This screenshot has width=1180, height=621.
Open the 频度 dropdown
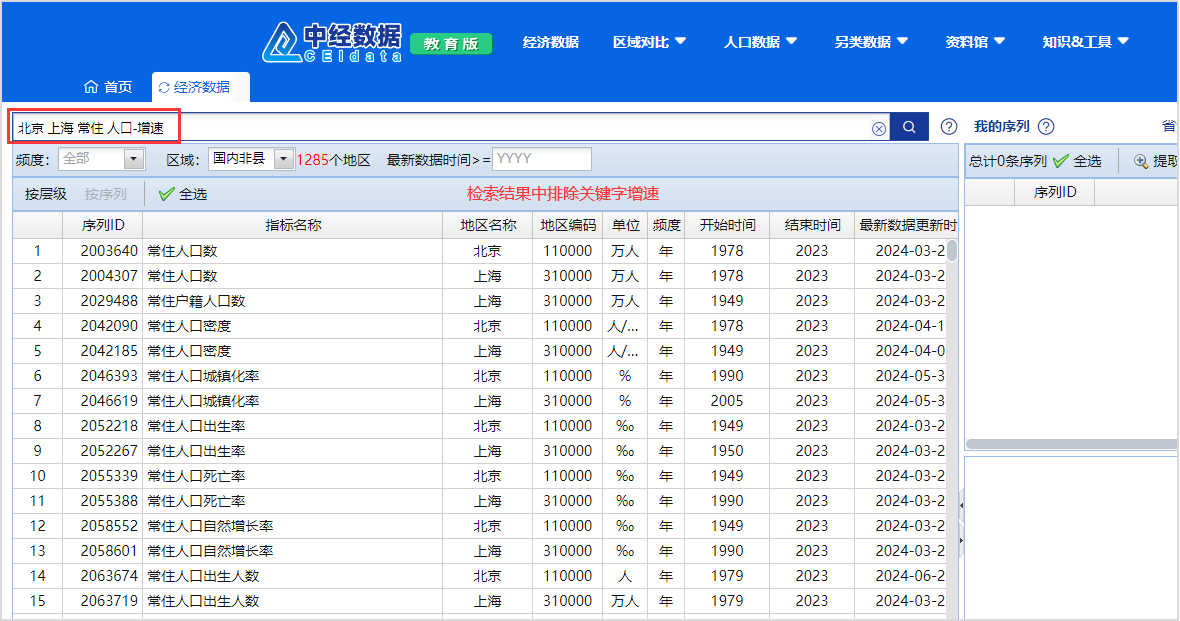134,159
